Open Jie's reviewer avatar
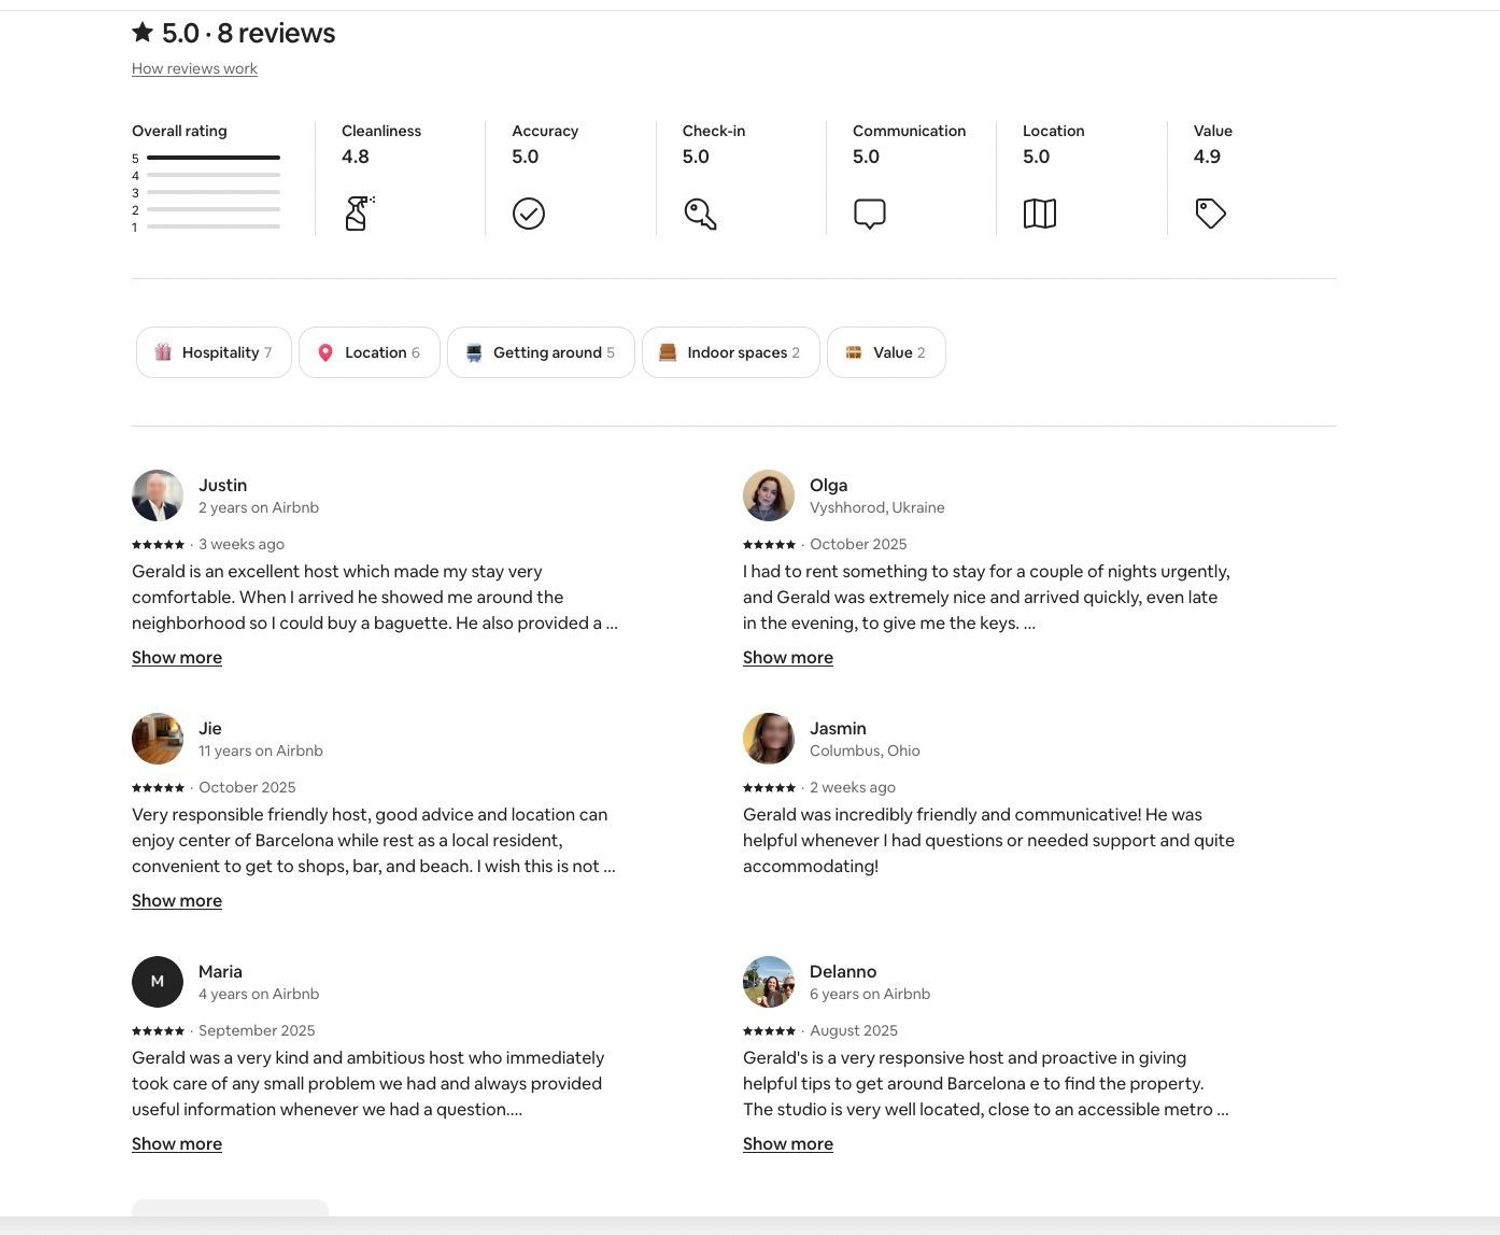This screenshot has height=1235, width=1500. [158, 739]
